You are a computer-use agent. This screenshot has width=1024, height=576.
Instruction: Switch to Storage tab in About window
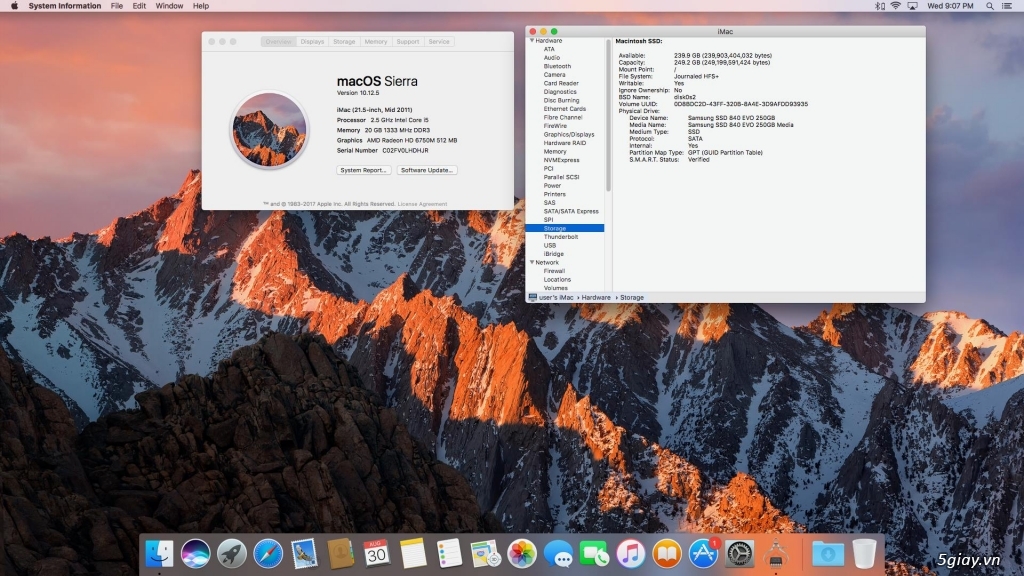pos(344,41)
